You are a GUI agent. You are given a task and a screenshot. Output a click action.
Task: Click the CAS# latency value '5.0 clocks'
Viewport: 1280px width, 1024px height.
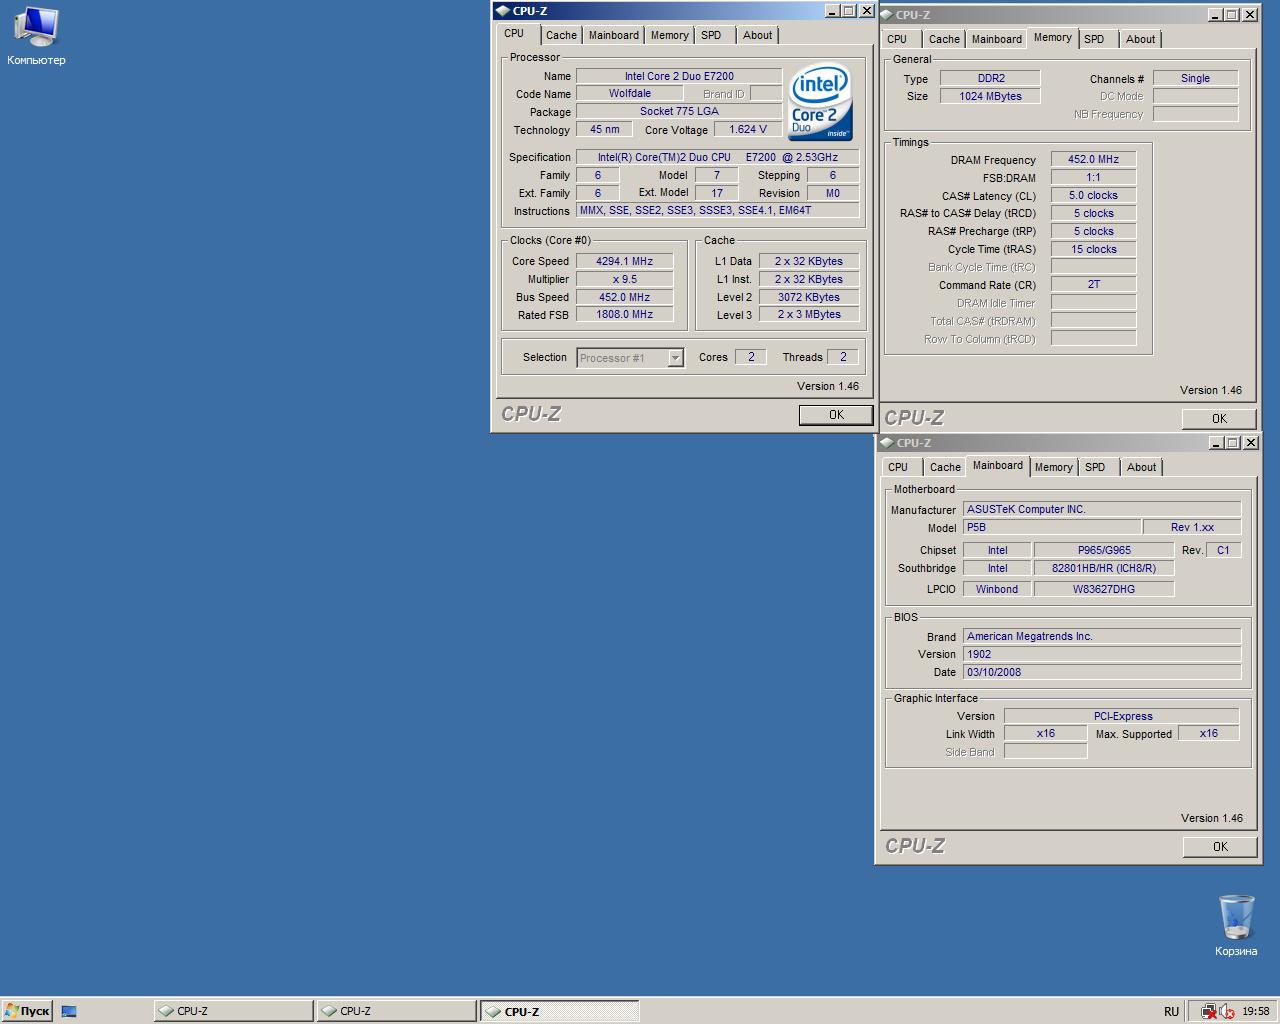click(x=1093, y=195)
